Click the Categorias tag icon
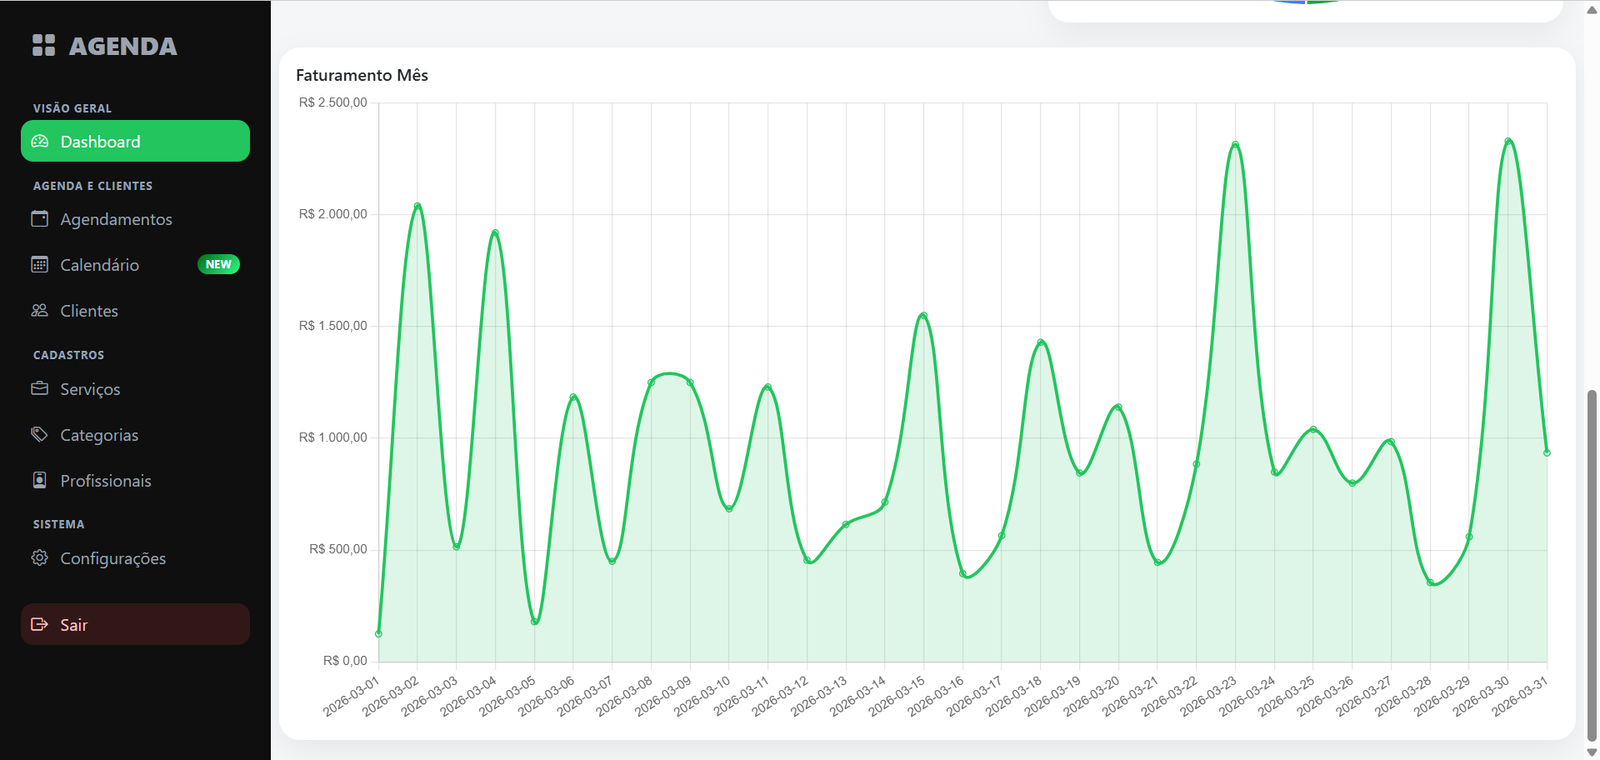The image size is (1600, 760). coord(40,435)
